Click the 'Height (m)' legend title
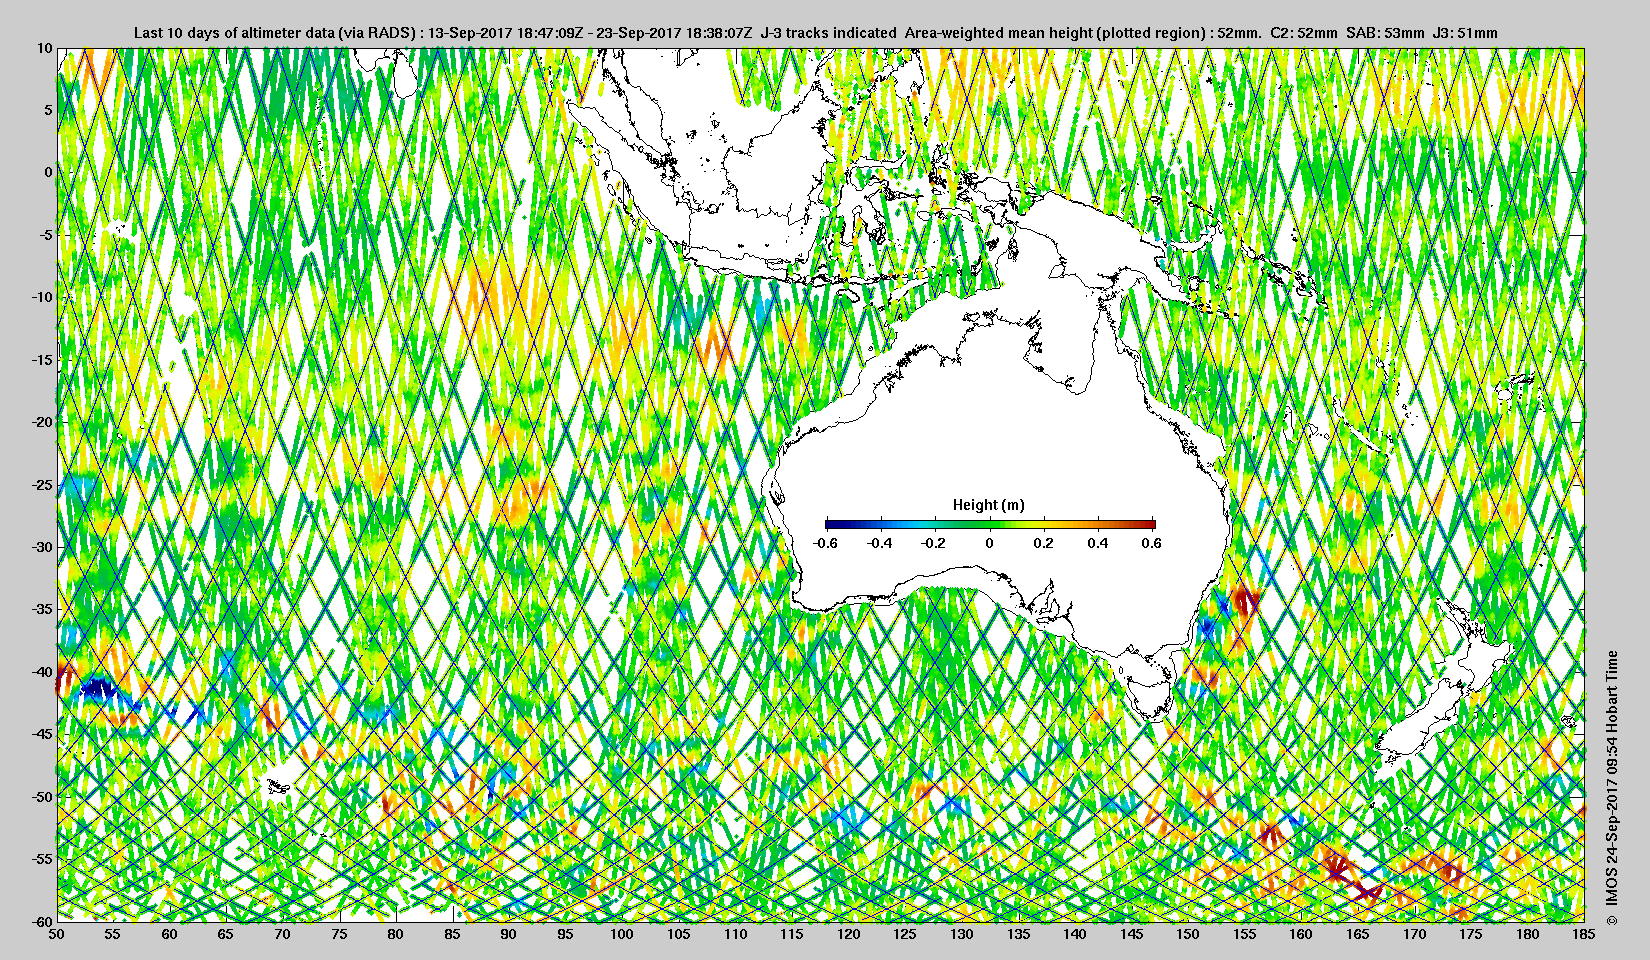The height and width of the screenshot is (960, 1650). point(989,505)
